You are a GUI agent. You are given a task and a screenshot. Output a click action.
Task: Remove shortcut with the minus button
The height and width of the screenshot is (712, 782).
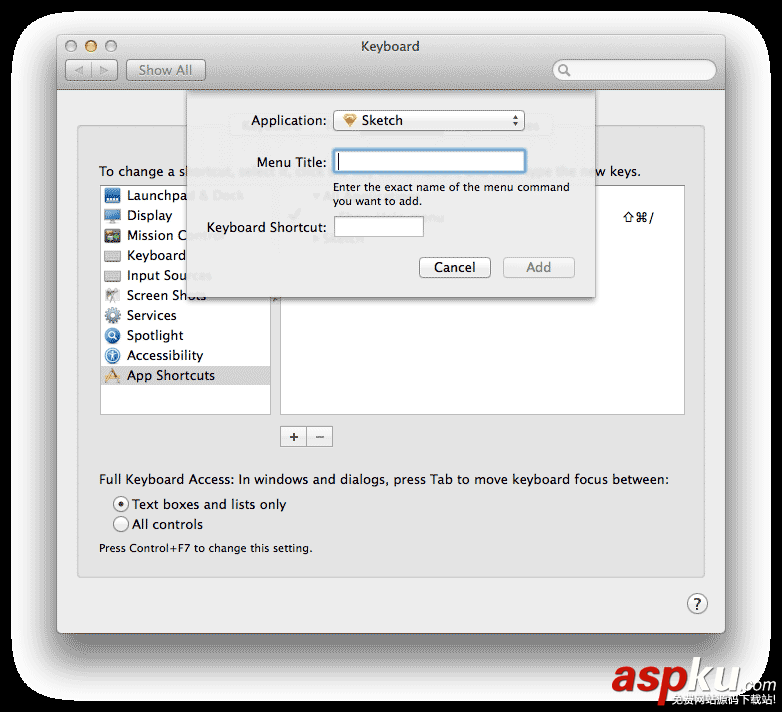[x=320, y=437]
